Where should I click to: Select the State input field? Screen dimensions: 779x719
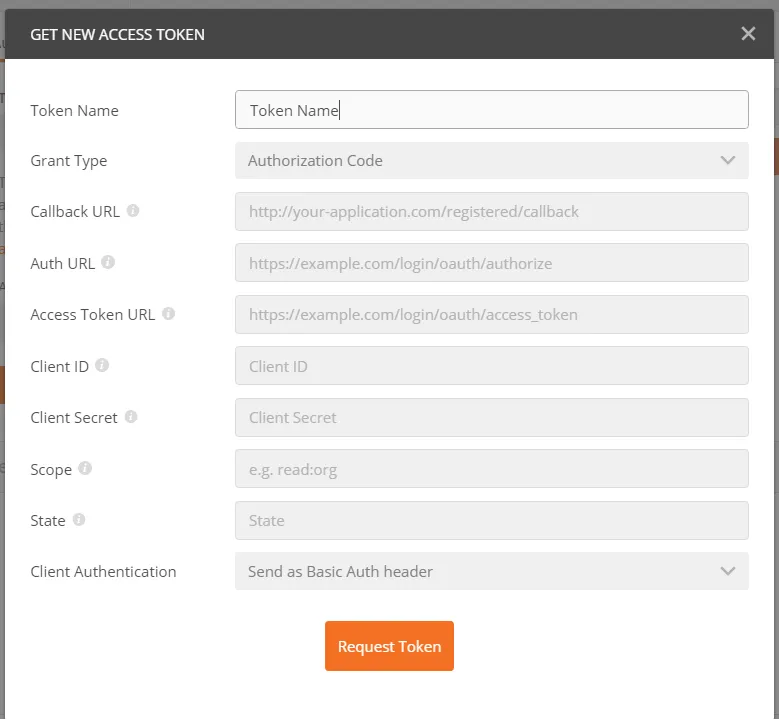point(491,520)
